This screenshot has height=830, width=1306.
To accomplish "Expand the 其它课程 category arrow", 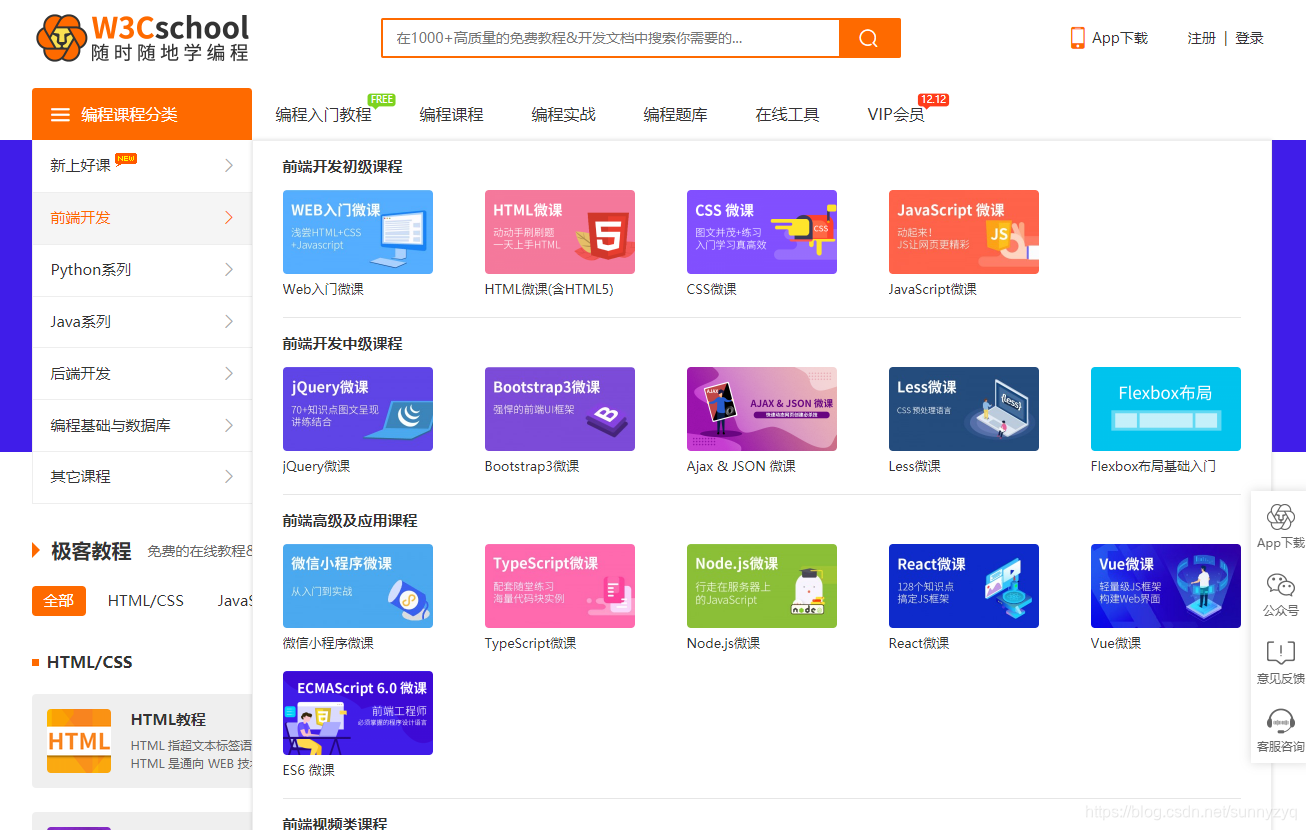I will pos(229,477).
